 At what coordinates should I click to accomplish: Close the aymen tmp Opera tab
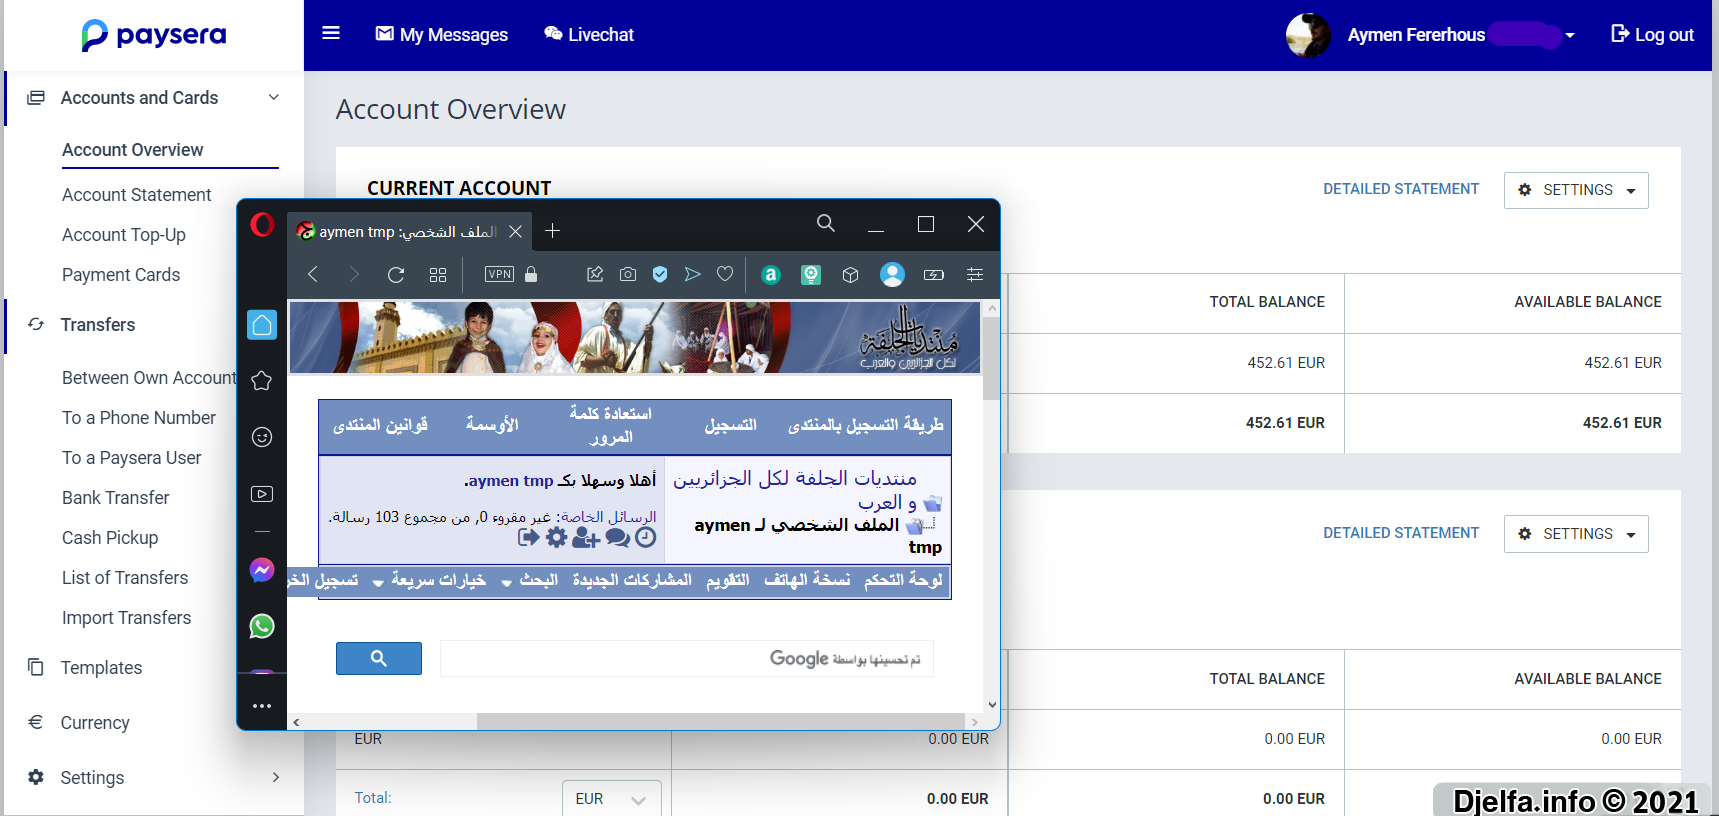click(515, 231)
